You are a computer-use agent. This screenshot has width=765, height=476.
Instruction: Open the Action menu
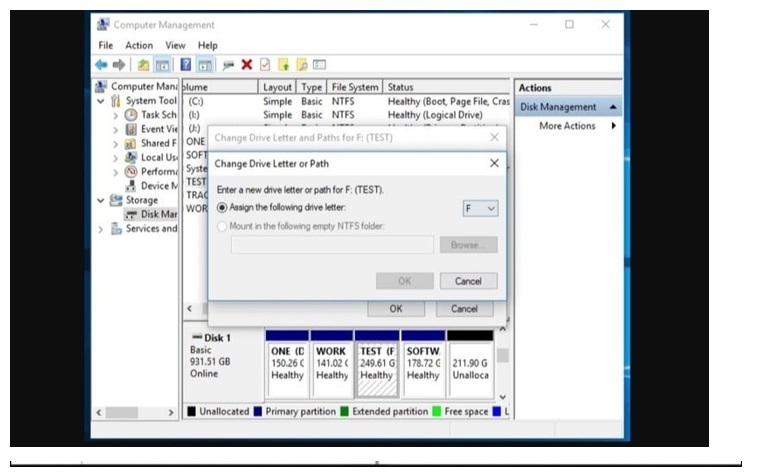pyautogui.click(x=139, y=45)
